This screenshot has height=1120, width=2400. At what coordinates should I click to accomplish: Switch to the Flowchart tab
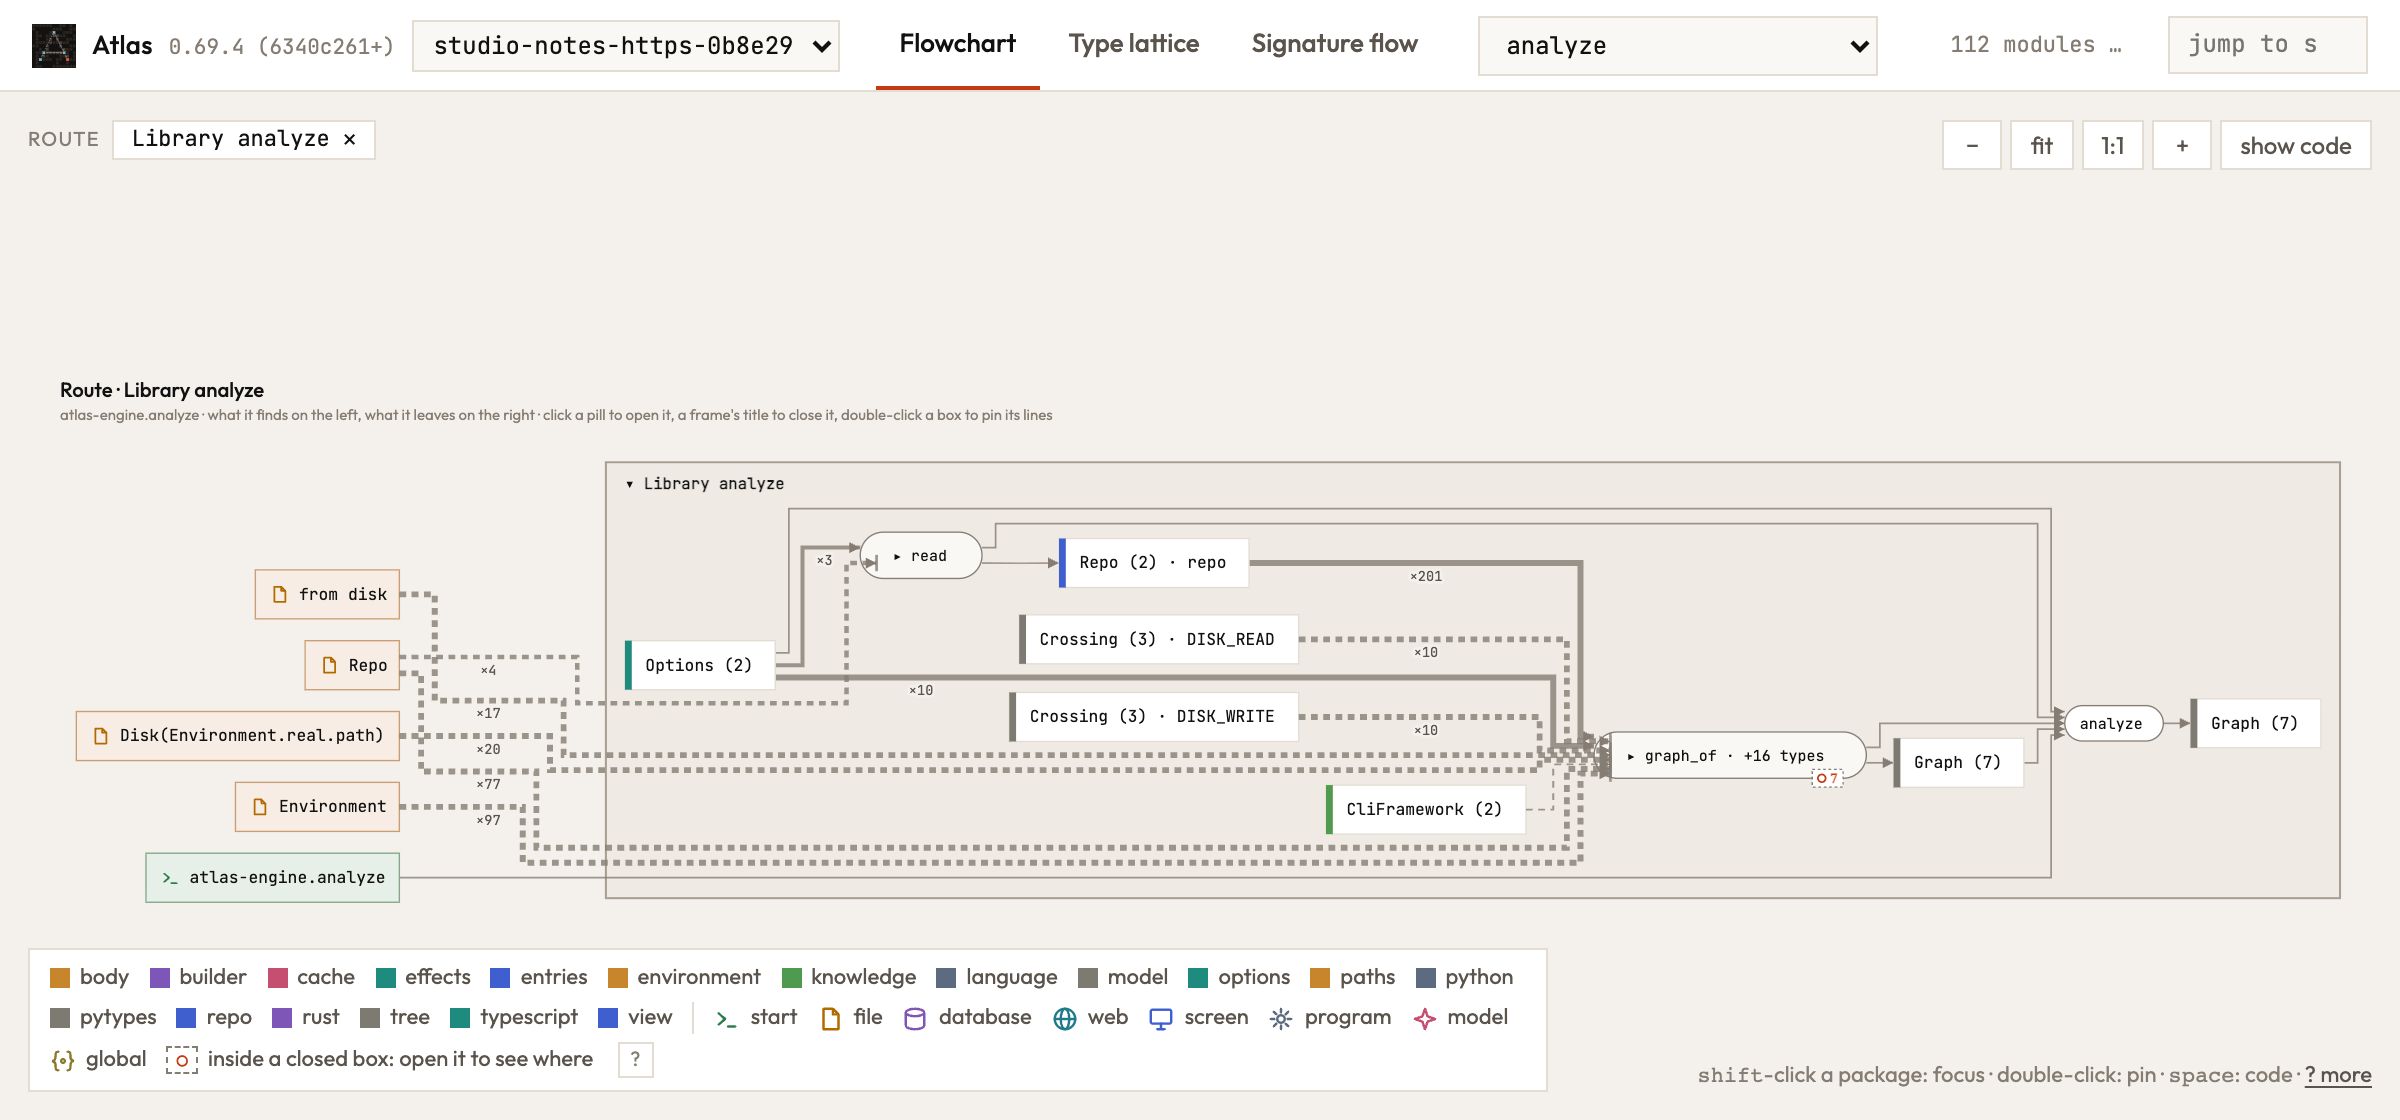point(957,44)
